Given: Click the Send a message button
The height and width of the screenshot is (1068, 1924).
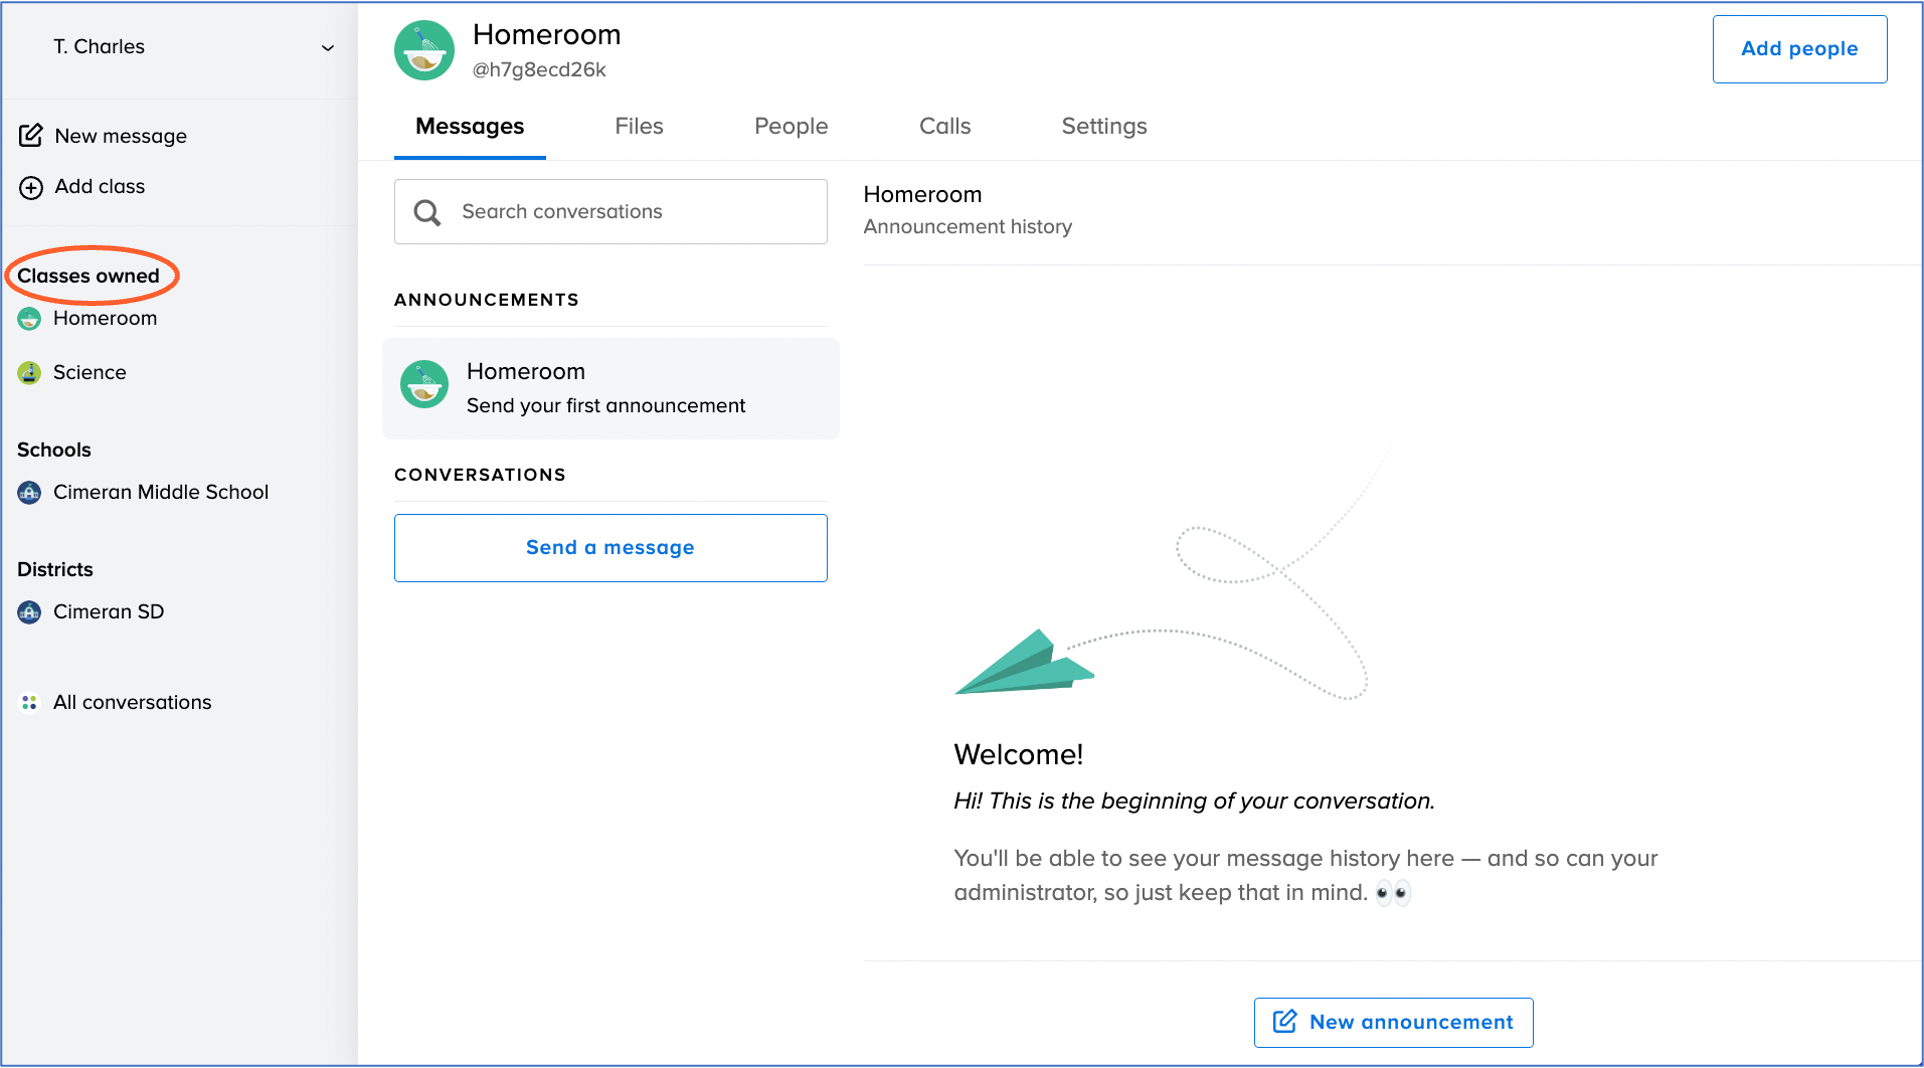Looking at the screenshot, I should (610, 548).
